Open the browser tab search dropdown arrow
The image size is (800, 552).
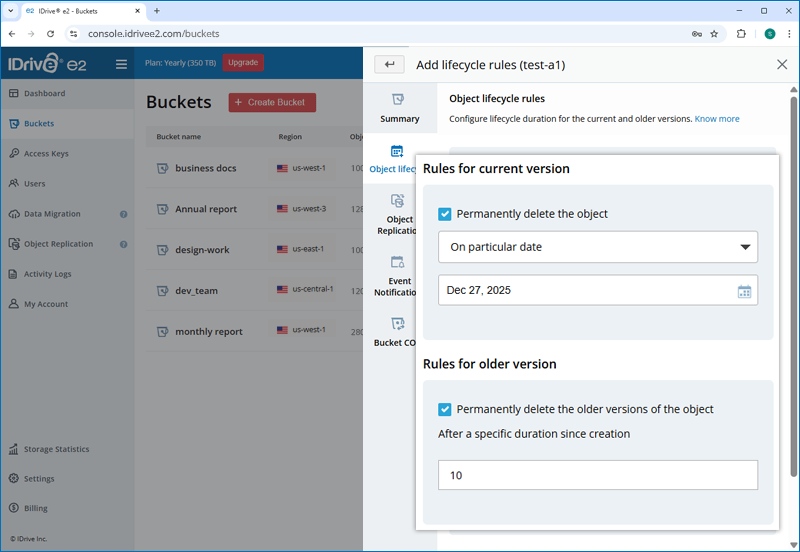tap(10, 10)
